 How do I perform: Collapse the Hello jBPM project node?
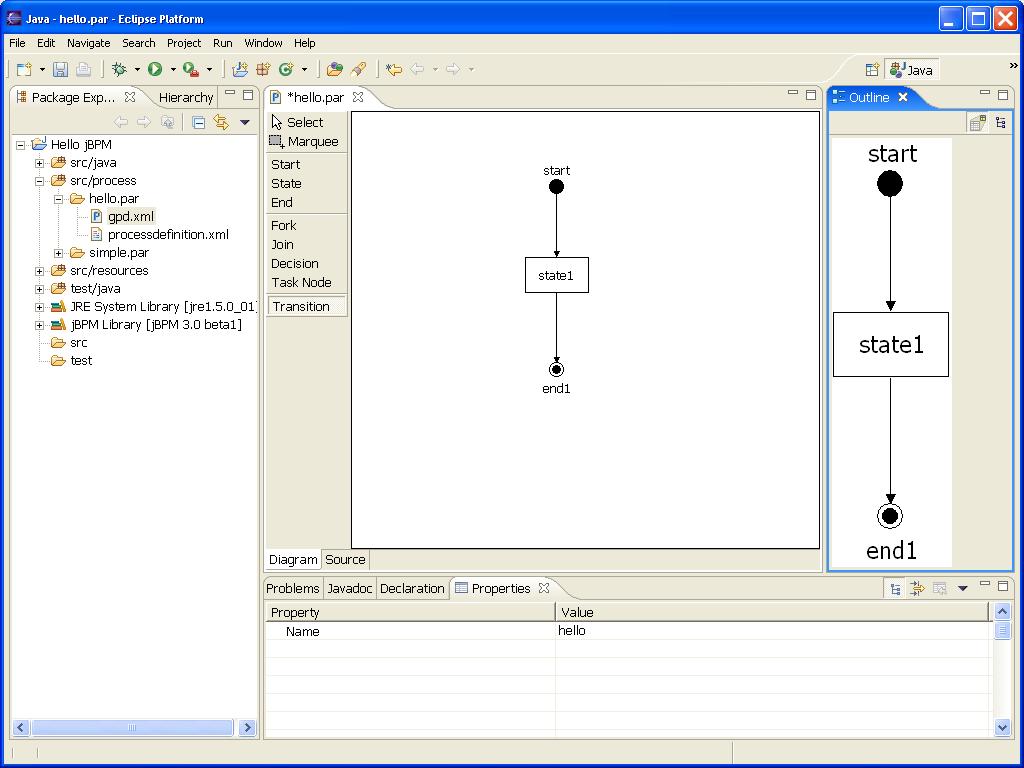pos(21,145)
